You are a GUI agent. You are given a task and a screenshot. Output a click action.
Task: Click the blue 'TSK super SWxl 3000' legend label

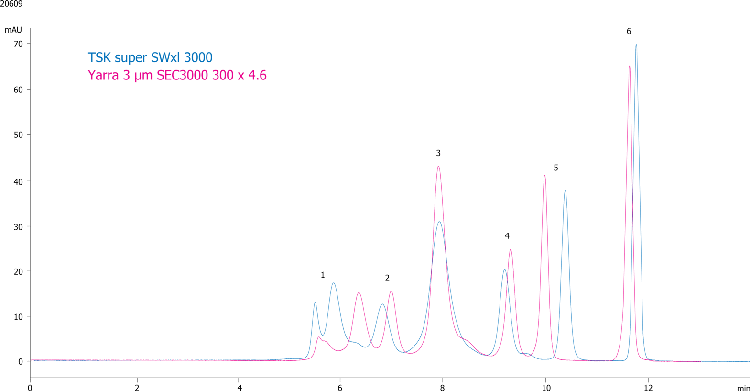point(150,57)
